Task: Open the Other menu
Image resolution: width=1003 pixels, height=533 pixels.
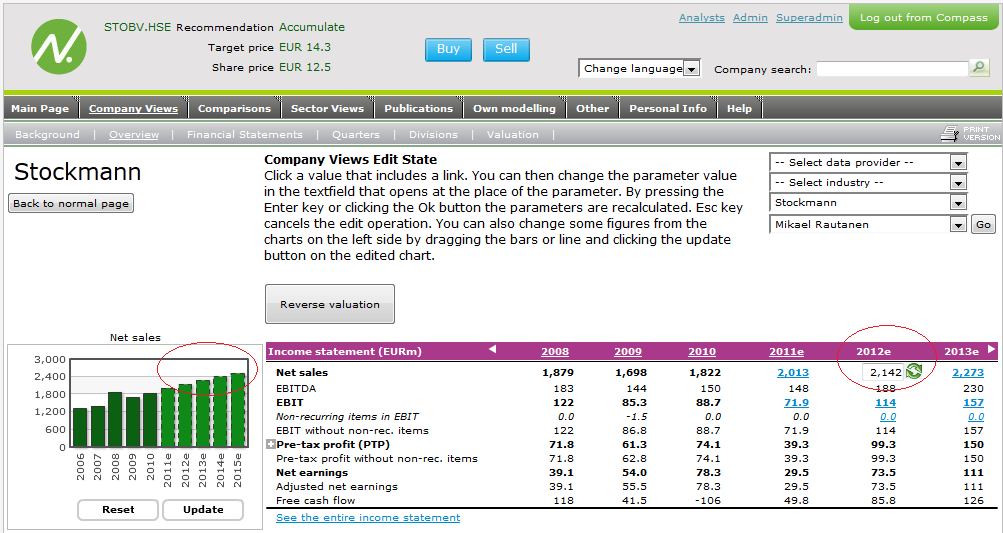Action: [x=592, y=108]
